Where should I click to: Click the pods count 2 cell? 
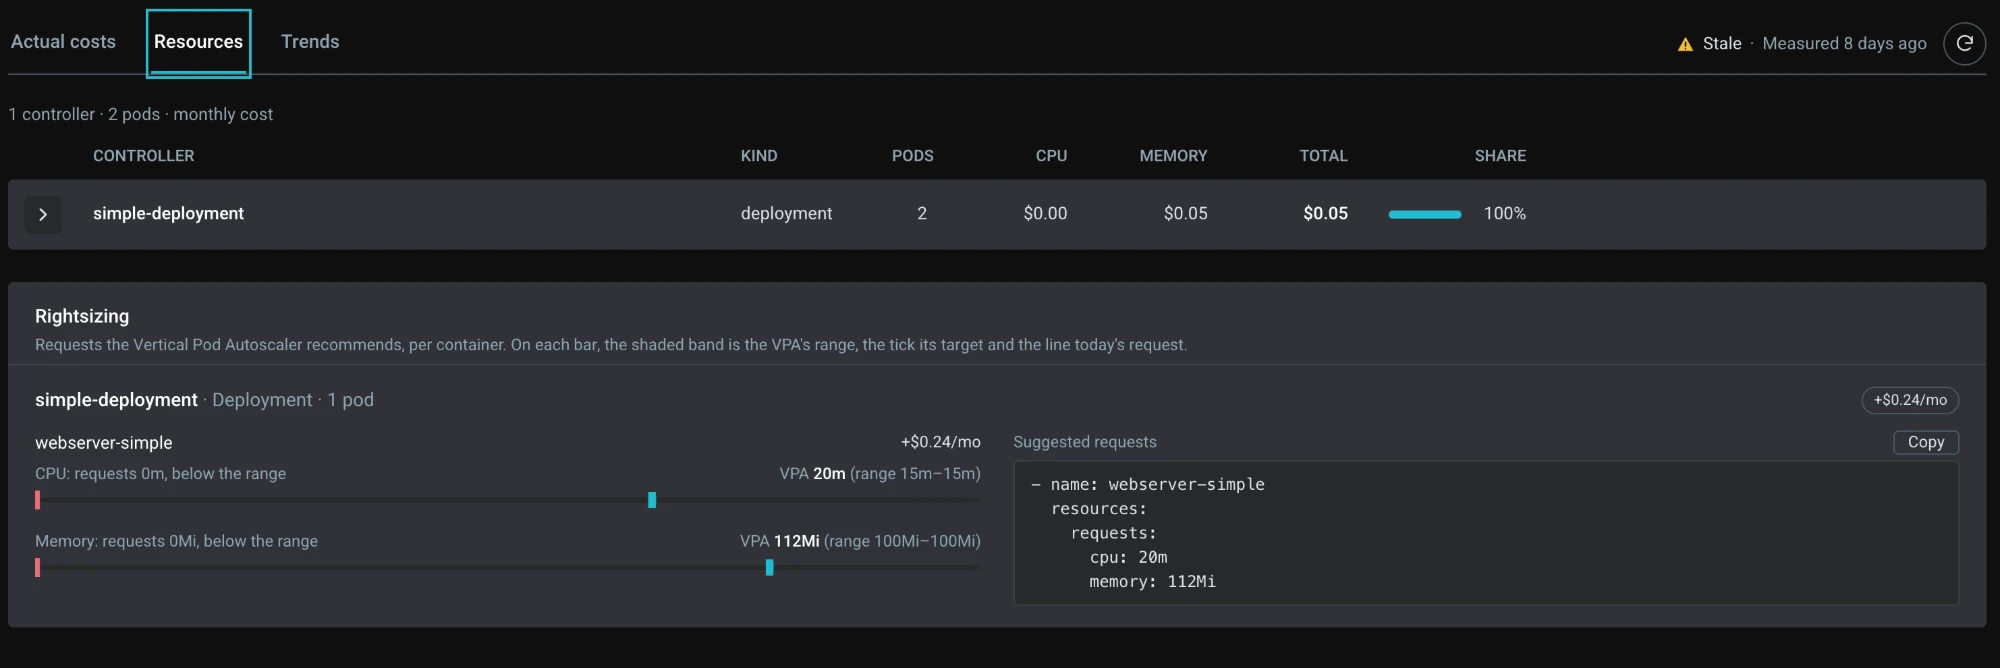[922, 213]
